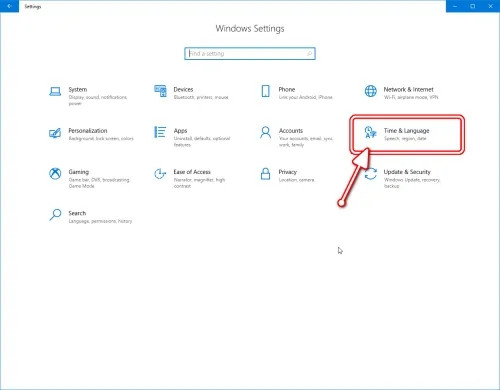Screen dimensions: 500x390
Task: Open the Devices settings label
Action: (x=183, y=89)
